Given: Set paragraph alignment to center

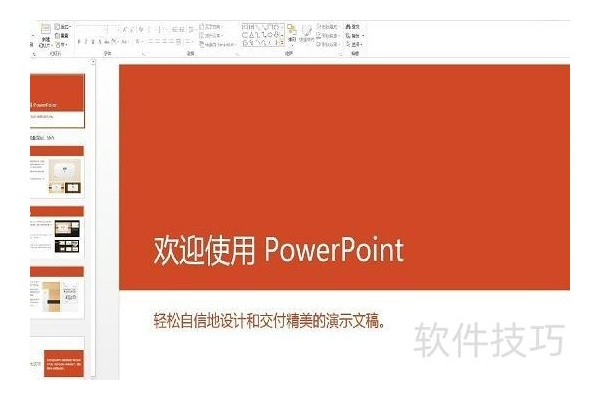Looking at the screenshot, I should pyautogui.click(x=158, y=41).
